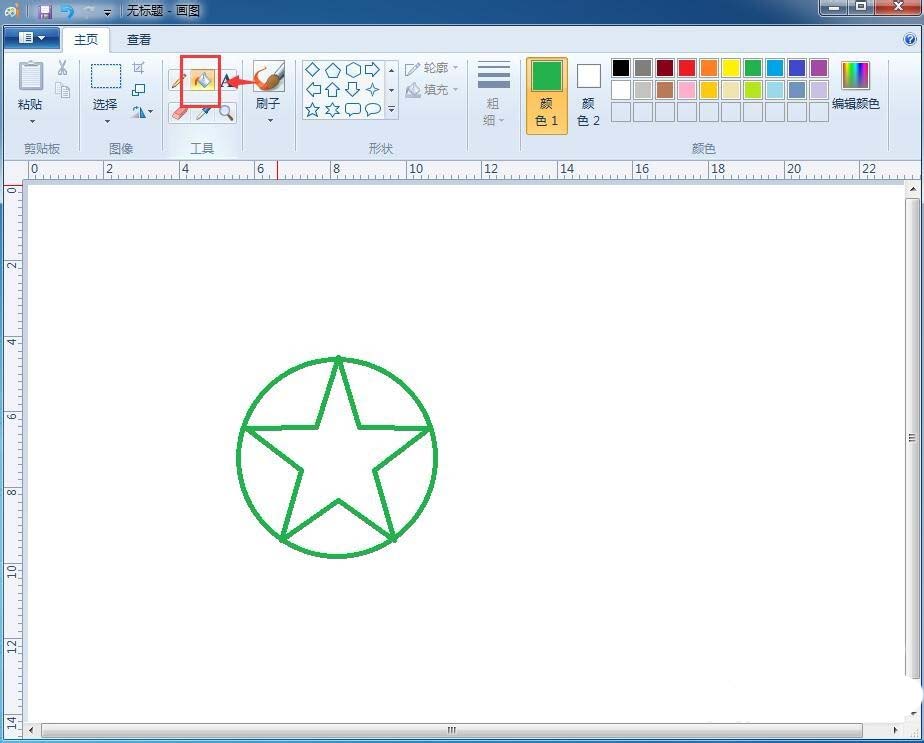Viewport: 924px width, 743px height.
Task: Open Help via the question mark icon
Action: click(x=909, y=39)
